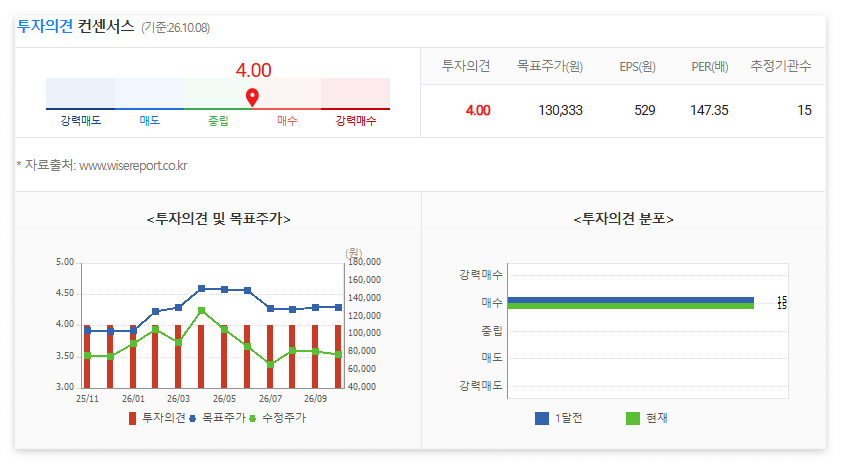Screen dimensions: 841x464
Task: Click the 26/07 x-axis label
Action: pos(270,399)
